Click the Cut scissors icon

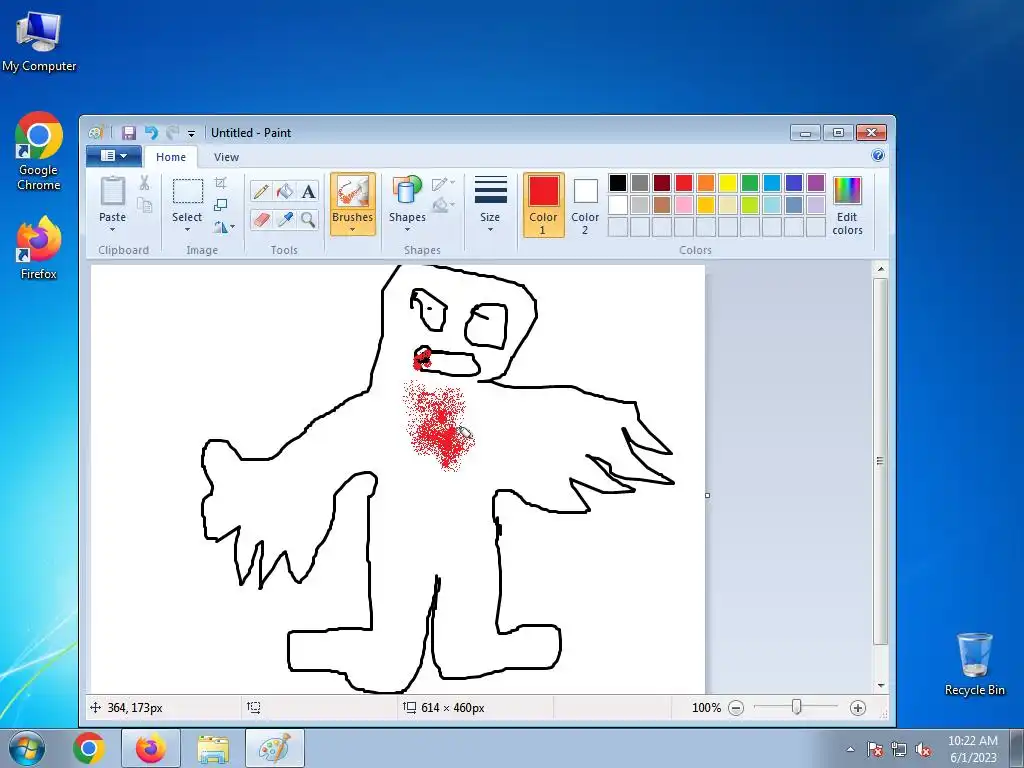click(144, 184)
